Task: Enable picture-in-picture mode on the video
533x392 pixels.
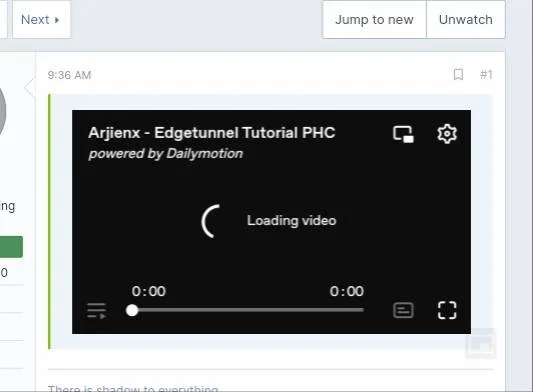Action: tap(403, 134)
